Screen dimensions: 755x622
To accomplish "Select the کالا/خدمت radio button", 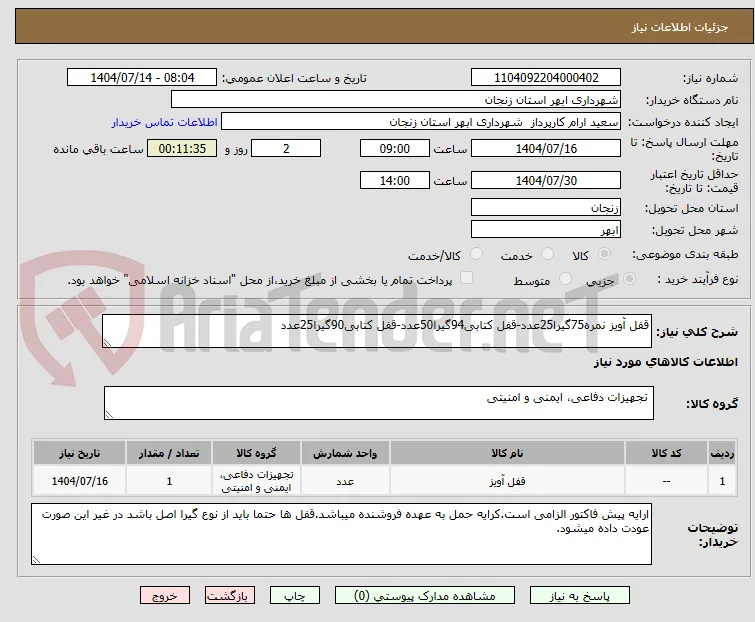I will 476,253.
